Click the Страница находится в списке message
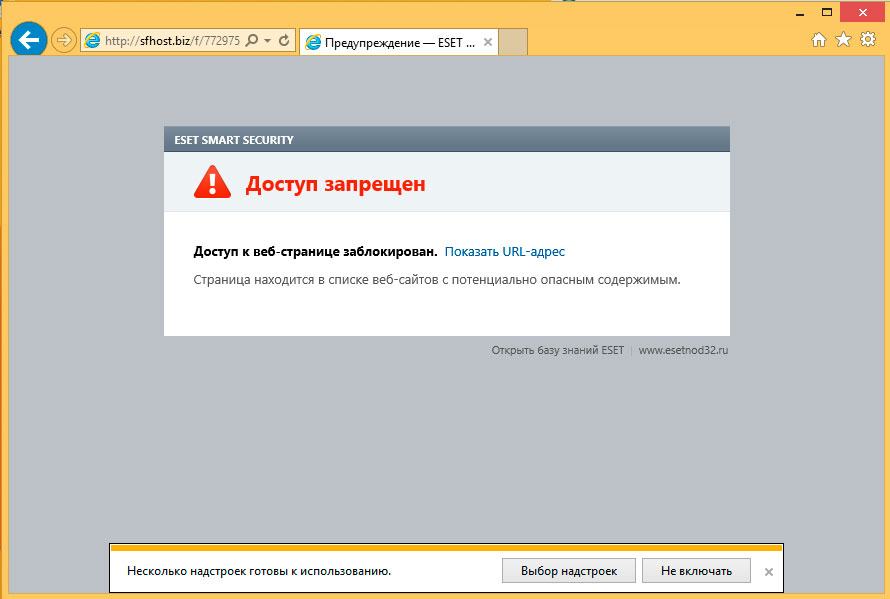 [x=436, y=280]
